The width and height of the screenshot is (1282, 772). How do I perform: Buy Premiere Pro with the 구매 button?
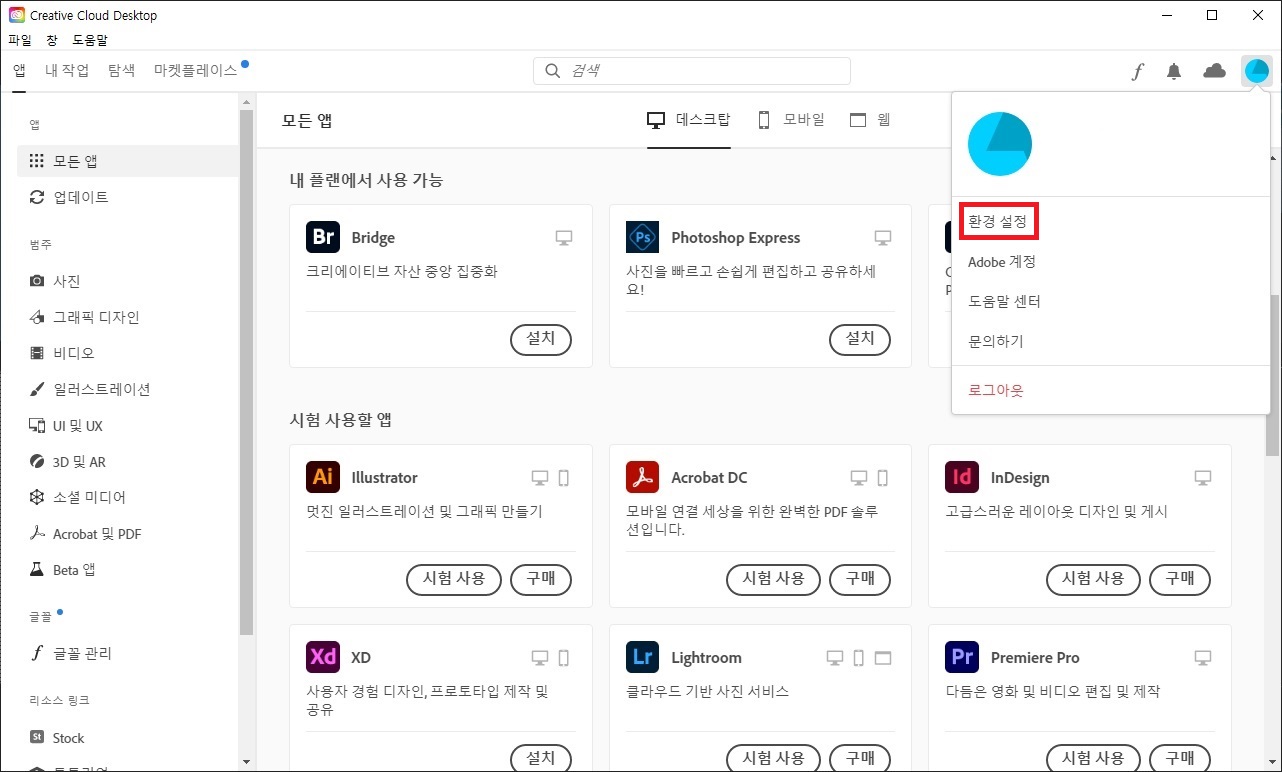[1180, 757]
